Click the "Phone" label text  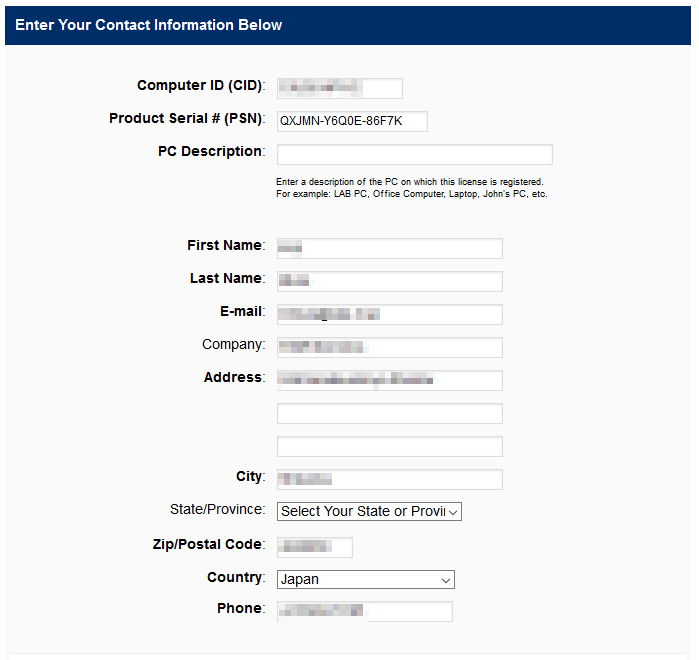(x=240, y=609)
